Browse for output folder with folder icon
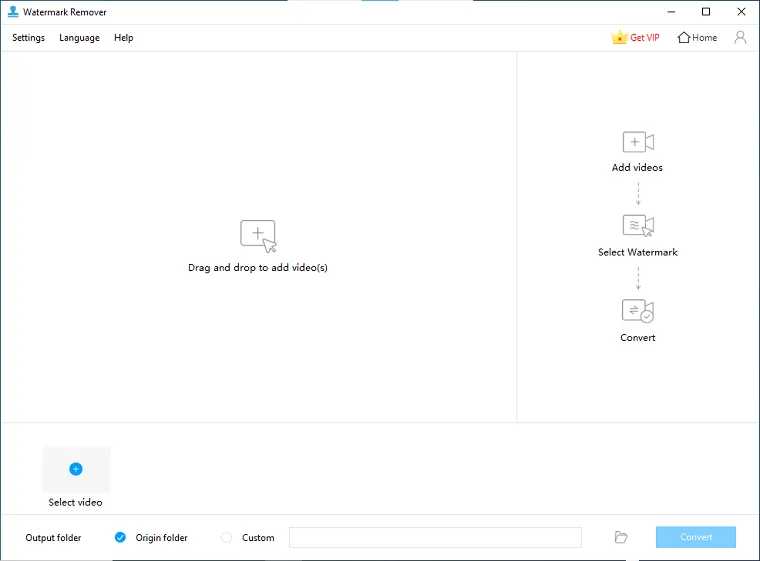This screenshot has width=760, height=561. click(x=621, y=537)
